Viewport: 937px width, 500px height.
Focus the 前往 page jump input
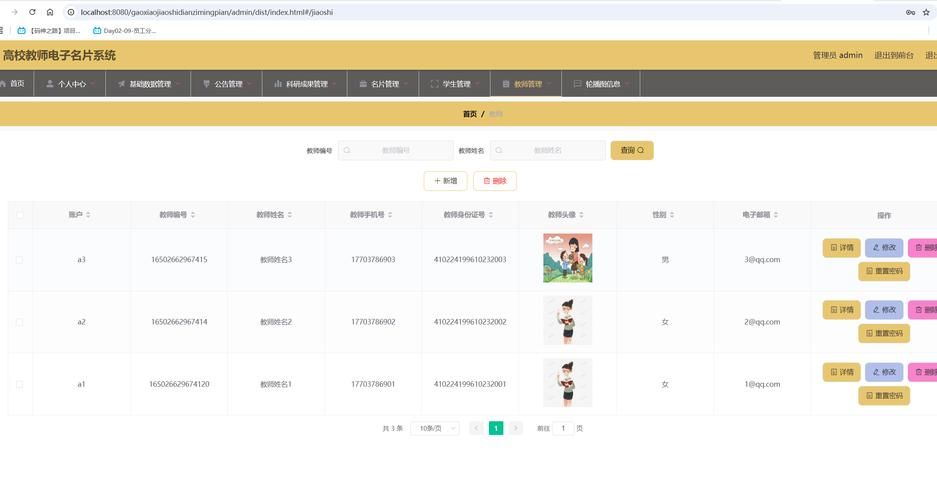563,428
